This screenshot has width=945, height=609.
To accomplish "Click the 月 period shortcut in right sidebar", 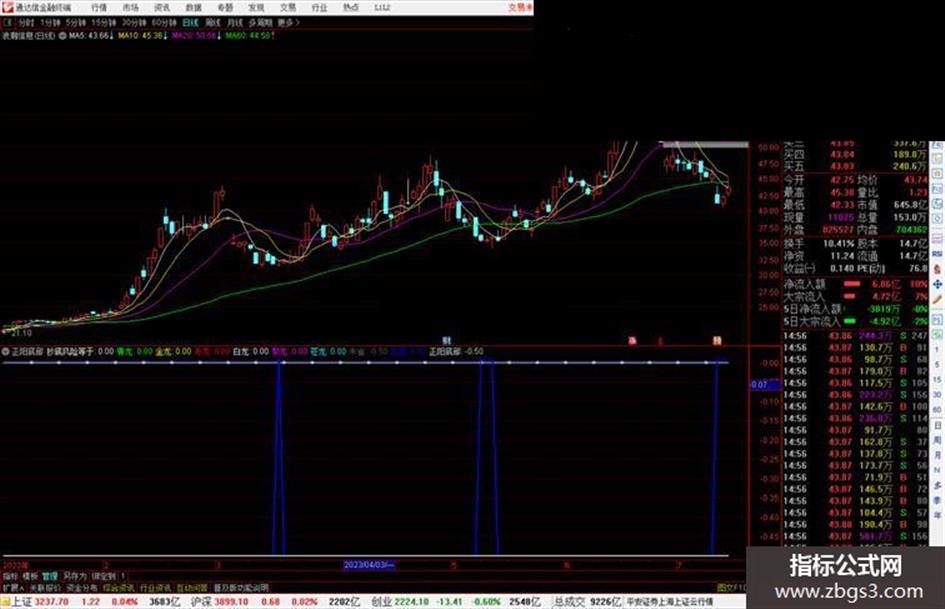I will tap(937, 455).
